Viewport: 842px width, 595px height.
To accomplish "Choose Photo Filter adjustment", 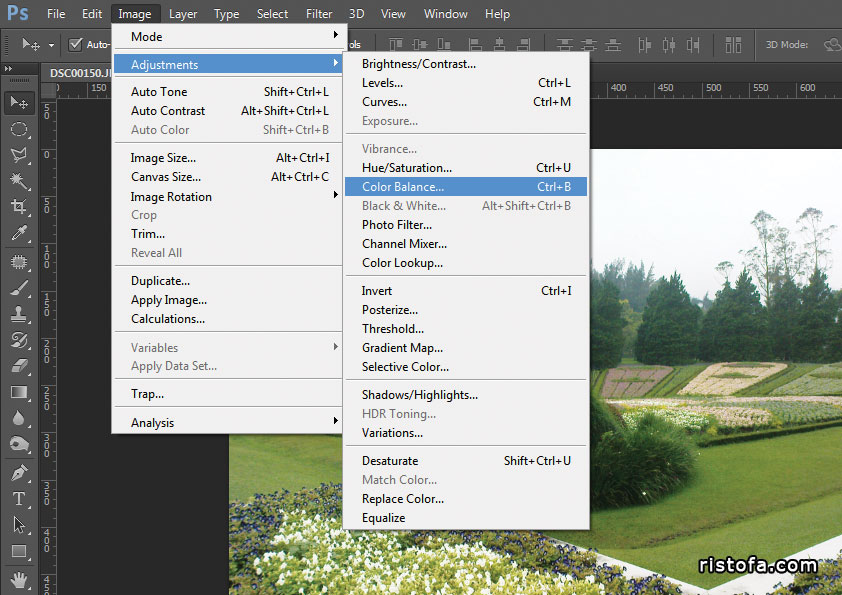I will click(466, 224).
